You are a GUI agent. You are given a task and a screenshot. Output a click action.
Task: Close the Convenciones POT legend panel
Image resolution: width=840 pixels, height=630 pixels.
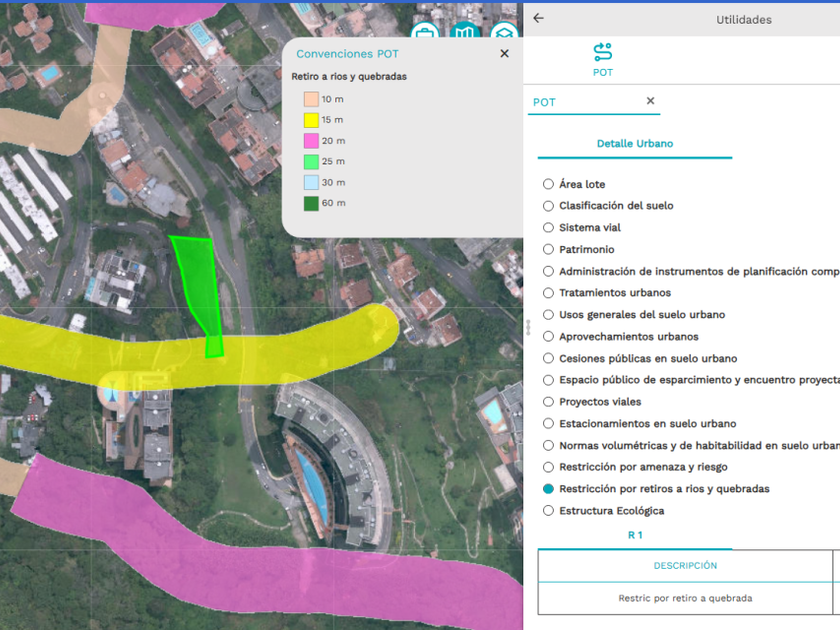pos(504,54)
